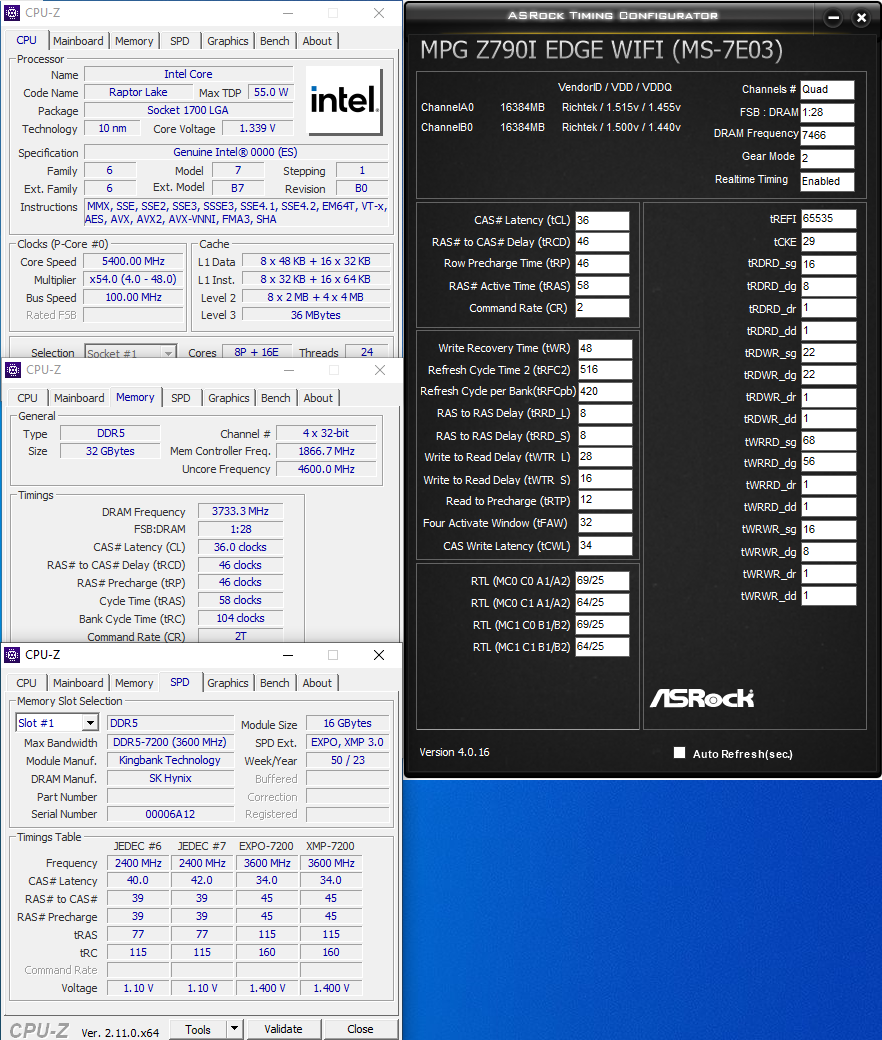Viewport: 882px width, 1040px height.
Task: Select Graphics tab in middle CPU-Z window
Action: click(229, 398)
